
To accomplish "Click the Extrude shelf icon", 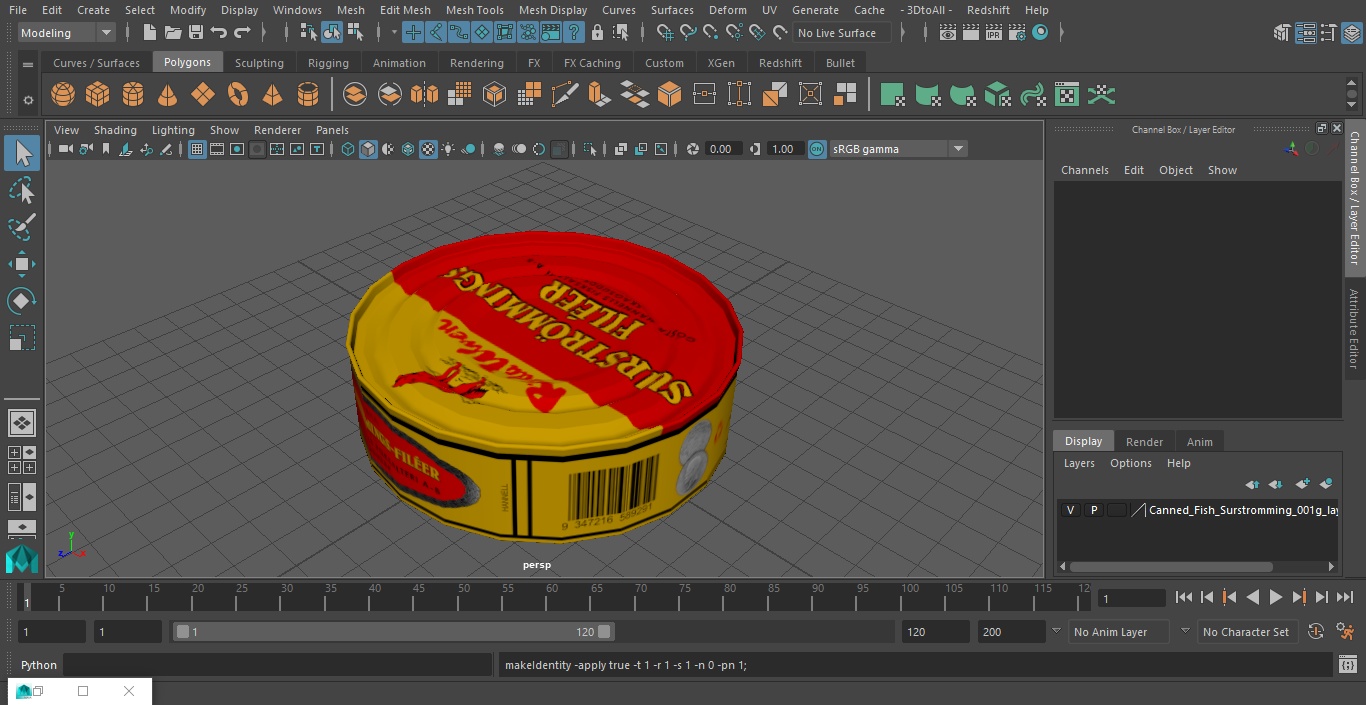I will (599, 95).
